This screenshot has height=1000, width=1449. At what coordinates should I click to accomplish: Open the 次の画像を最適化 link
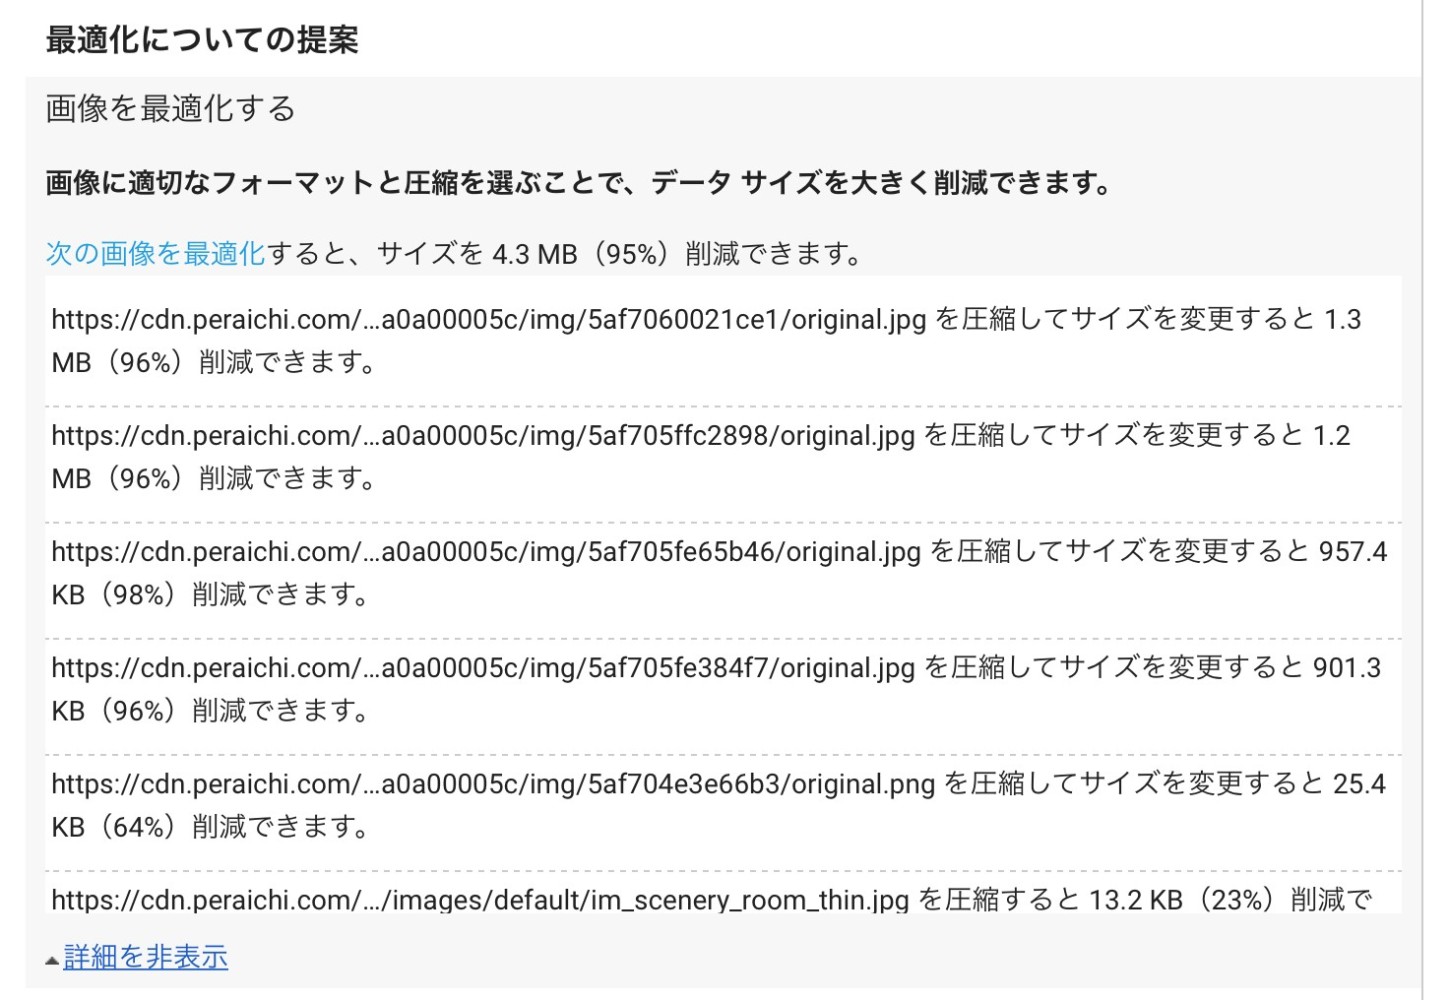155,254
